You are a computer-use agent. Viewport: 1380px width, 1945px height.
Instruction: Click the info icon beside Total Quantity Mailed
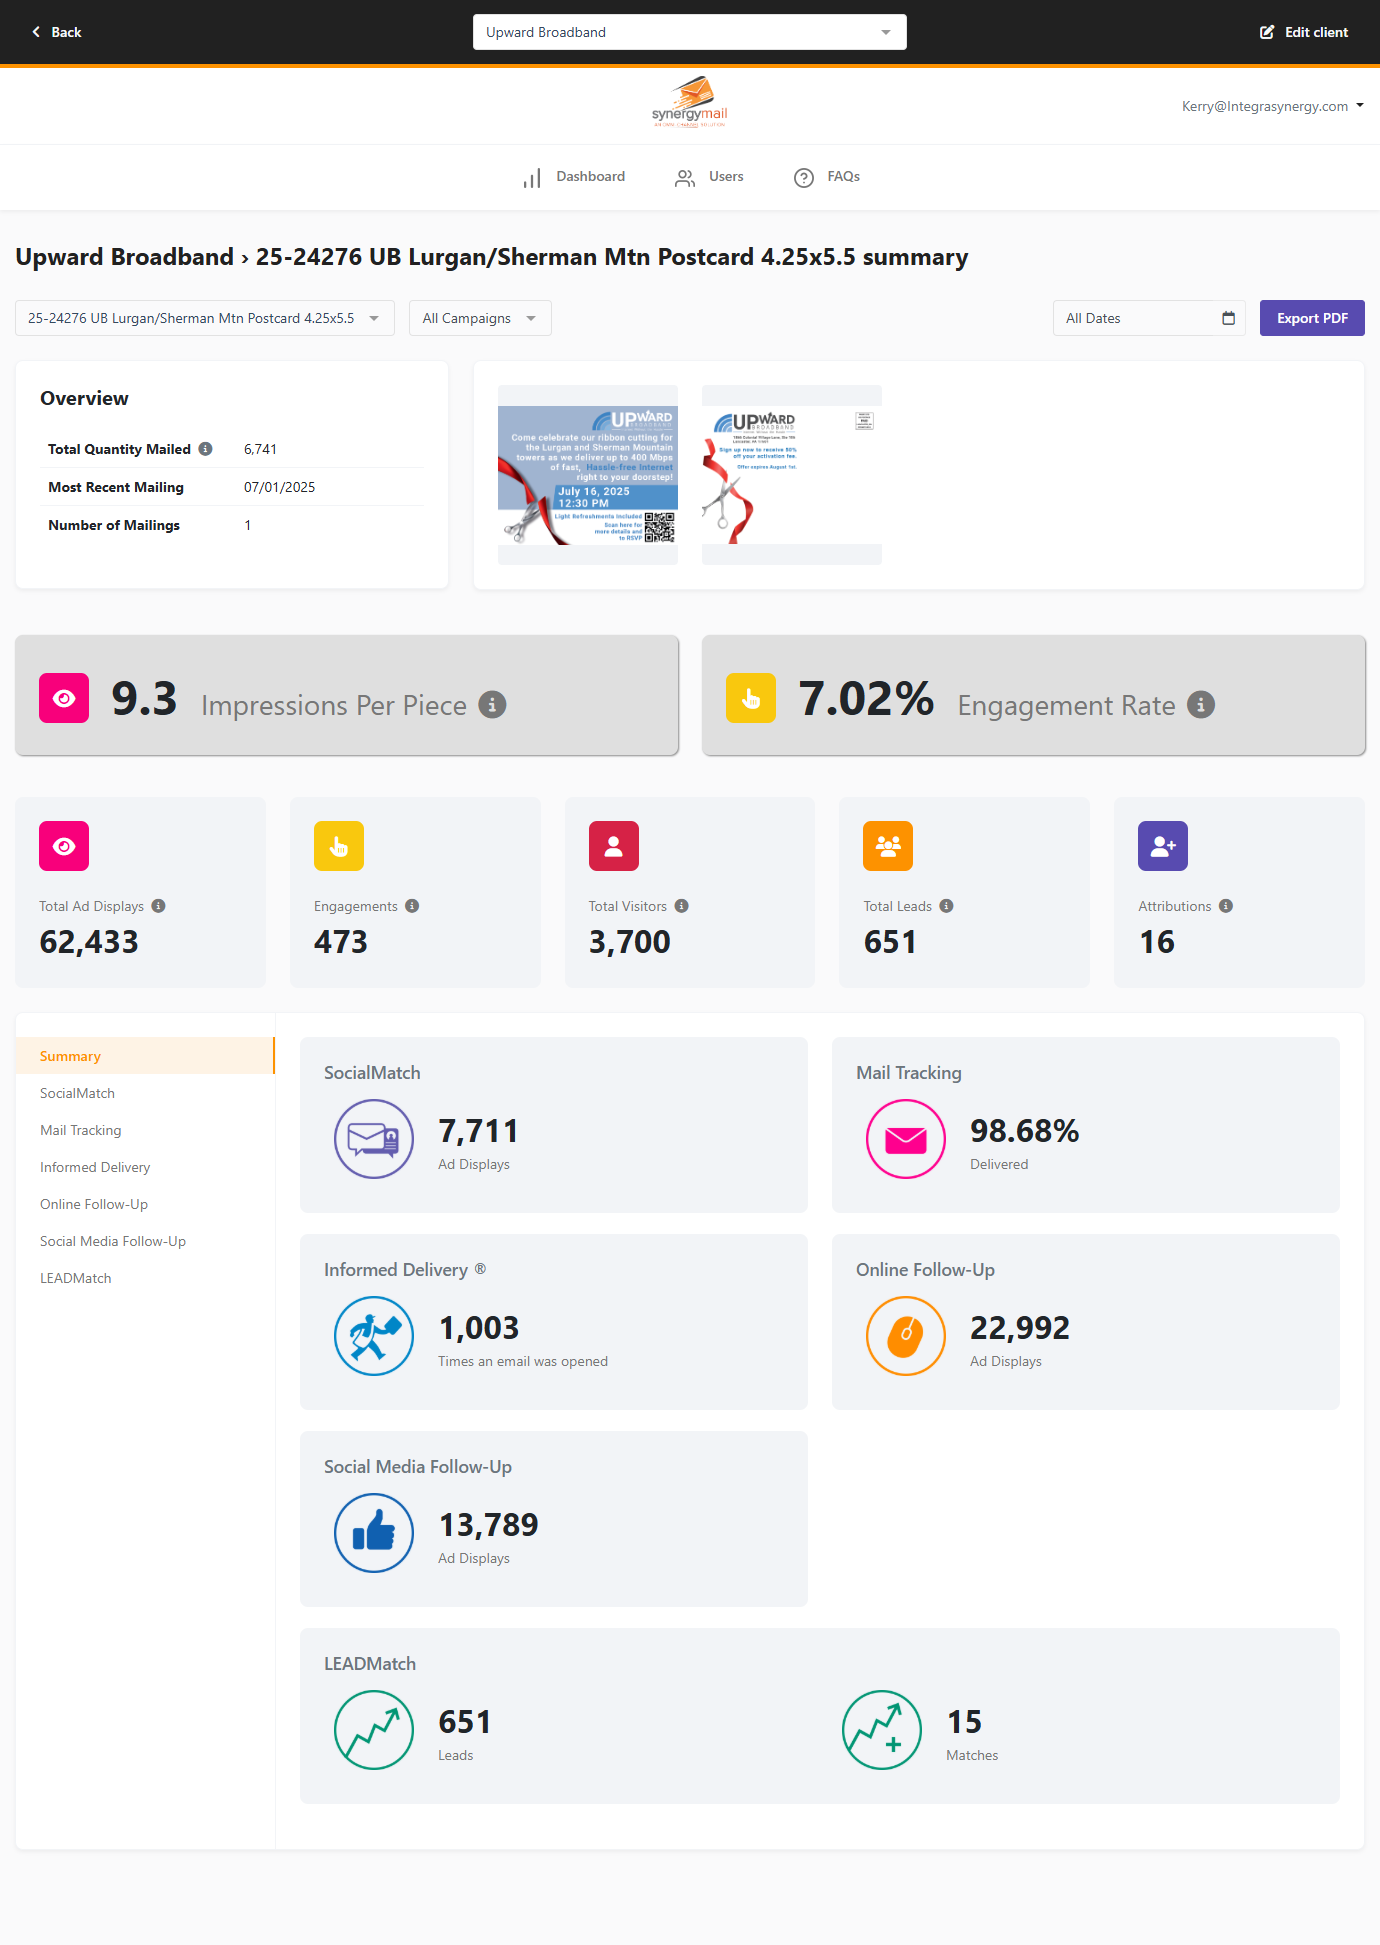click(x=205, y=449)
